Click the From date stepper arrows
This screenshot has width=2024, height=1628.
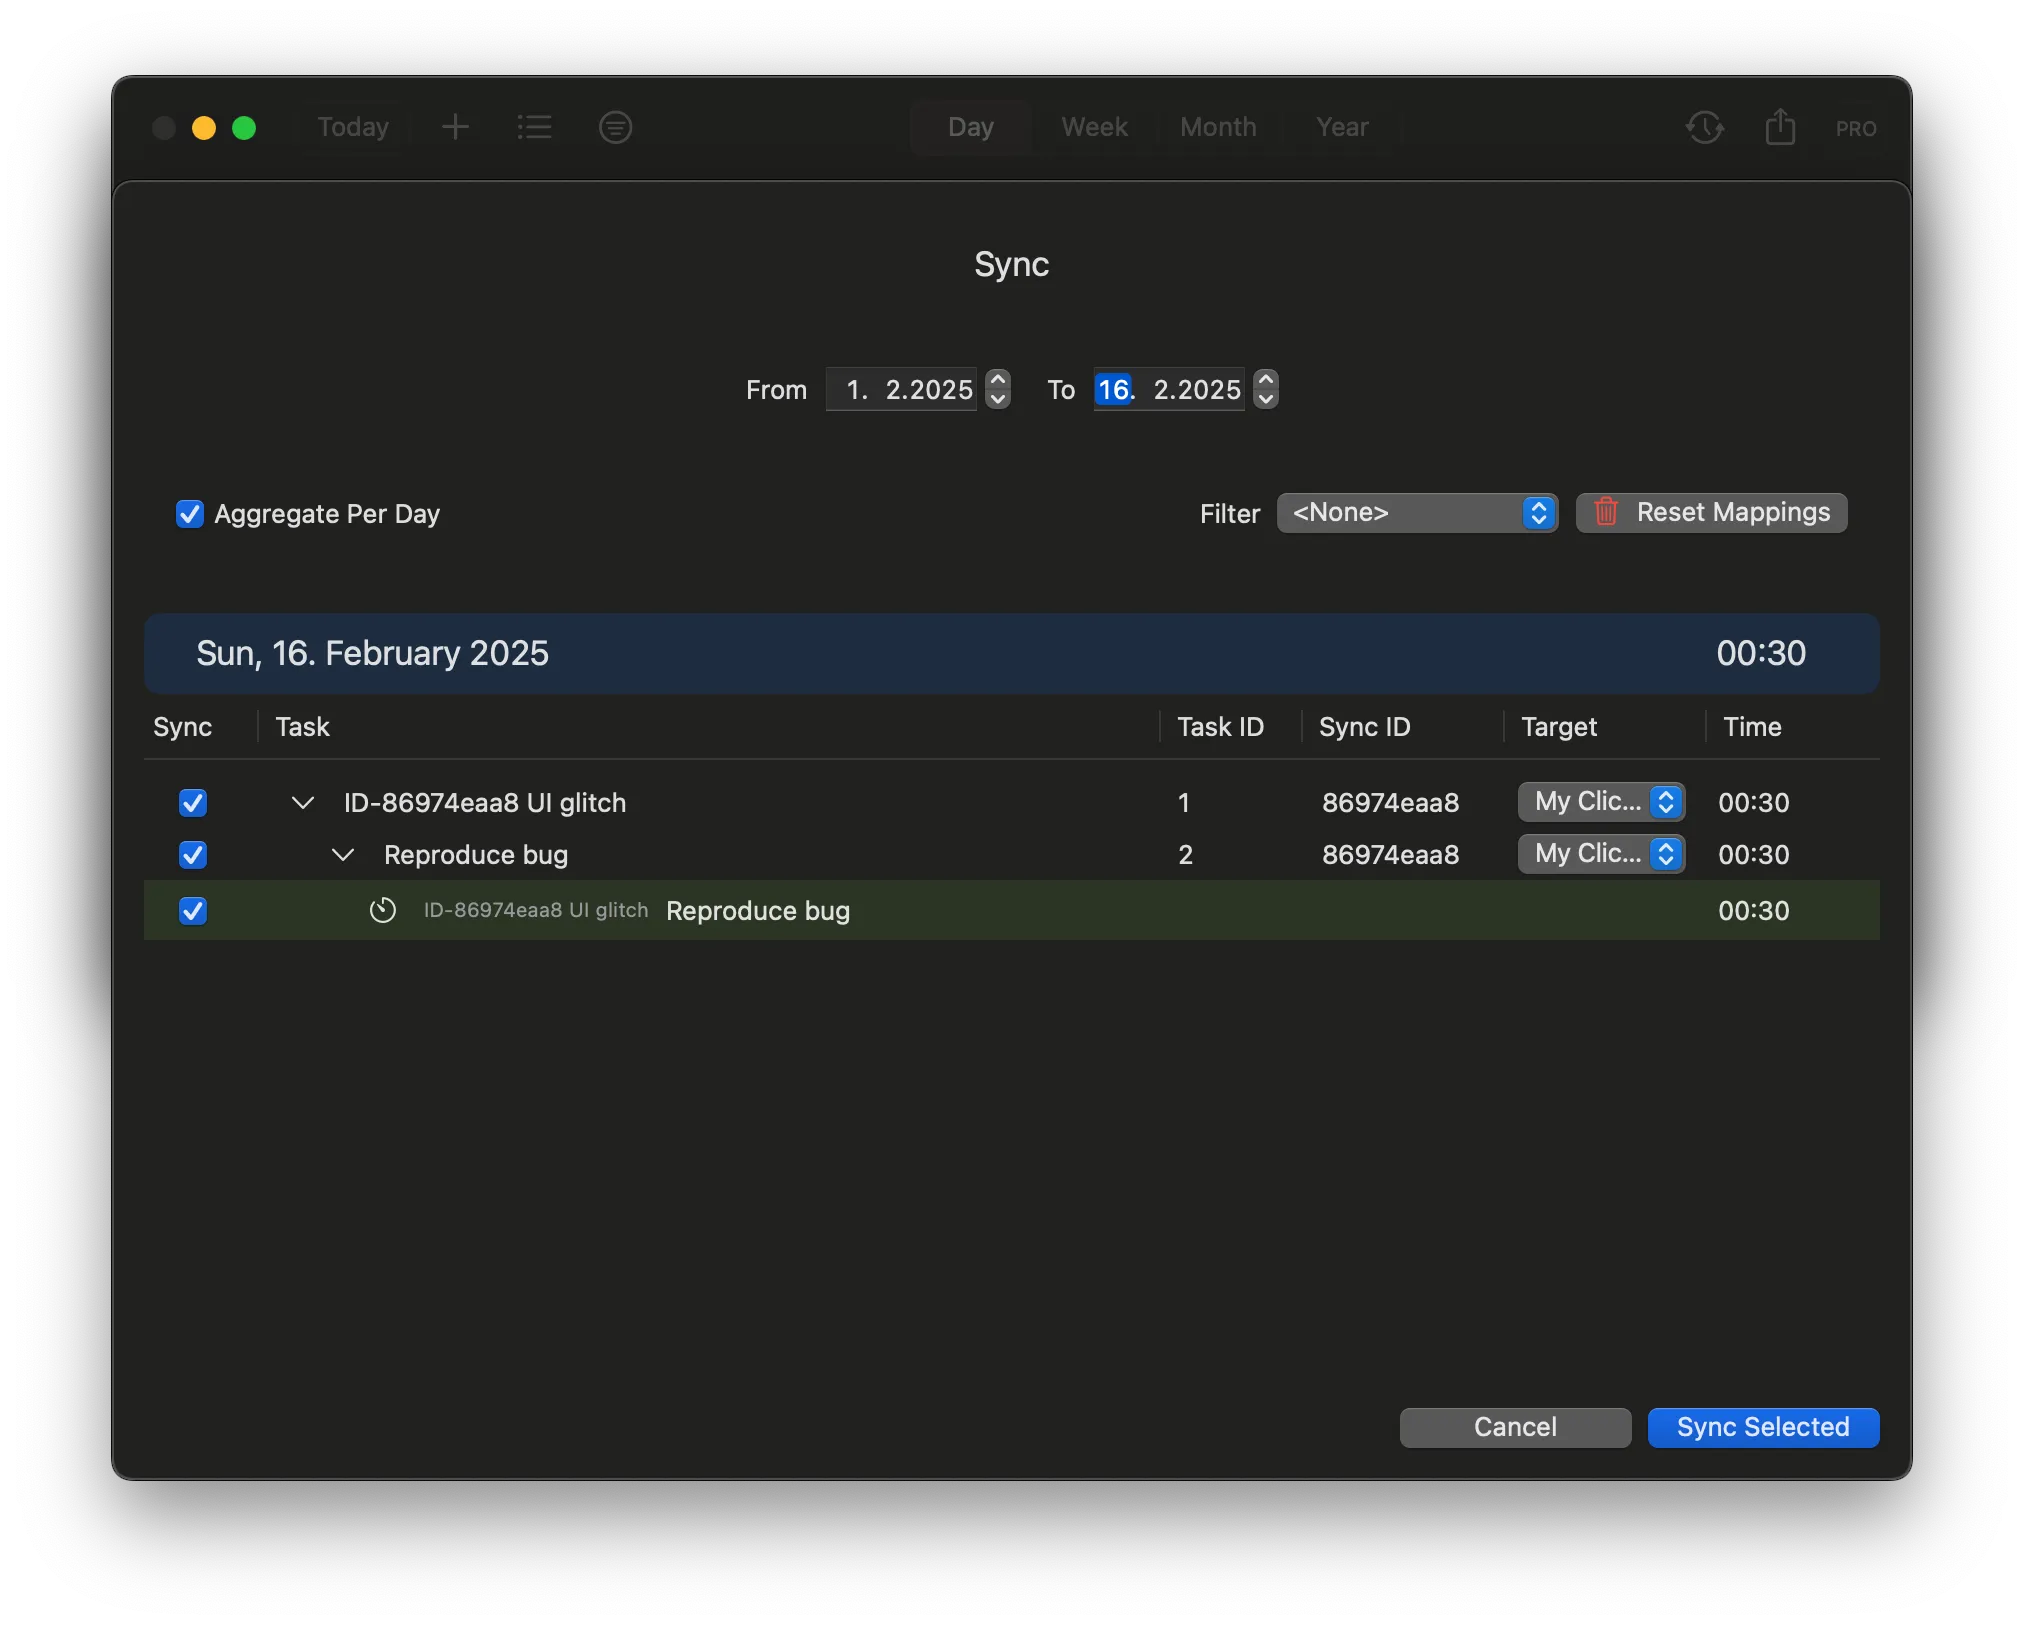[998, 389]
